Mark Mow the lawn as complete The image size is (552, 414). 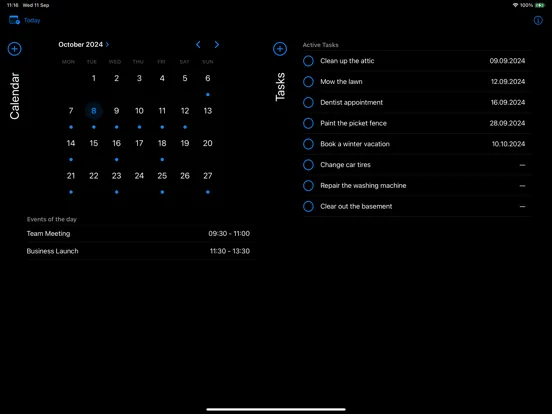click(x=308, y=82)
